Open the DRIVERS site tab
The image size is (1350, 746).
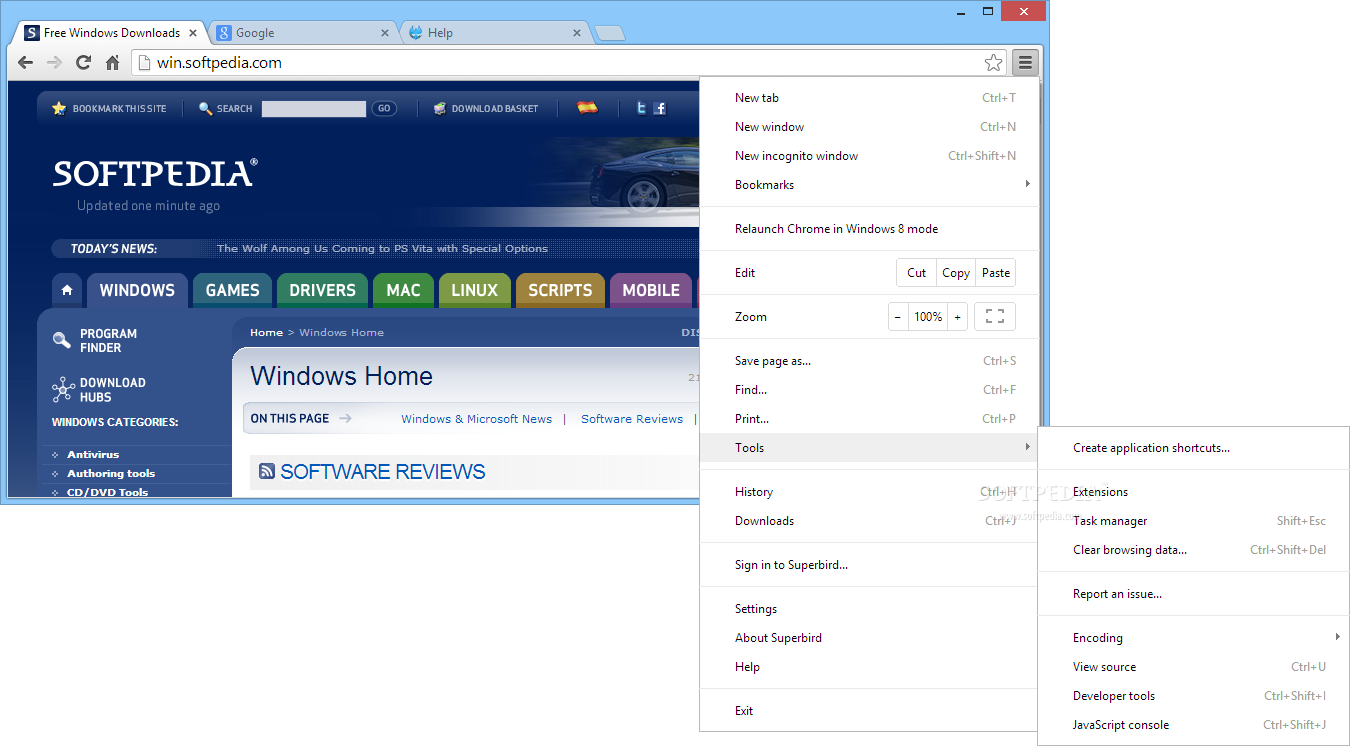[x=322, y=290]
